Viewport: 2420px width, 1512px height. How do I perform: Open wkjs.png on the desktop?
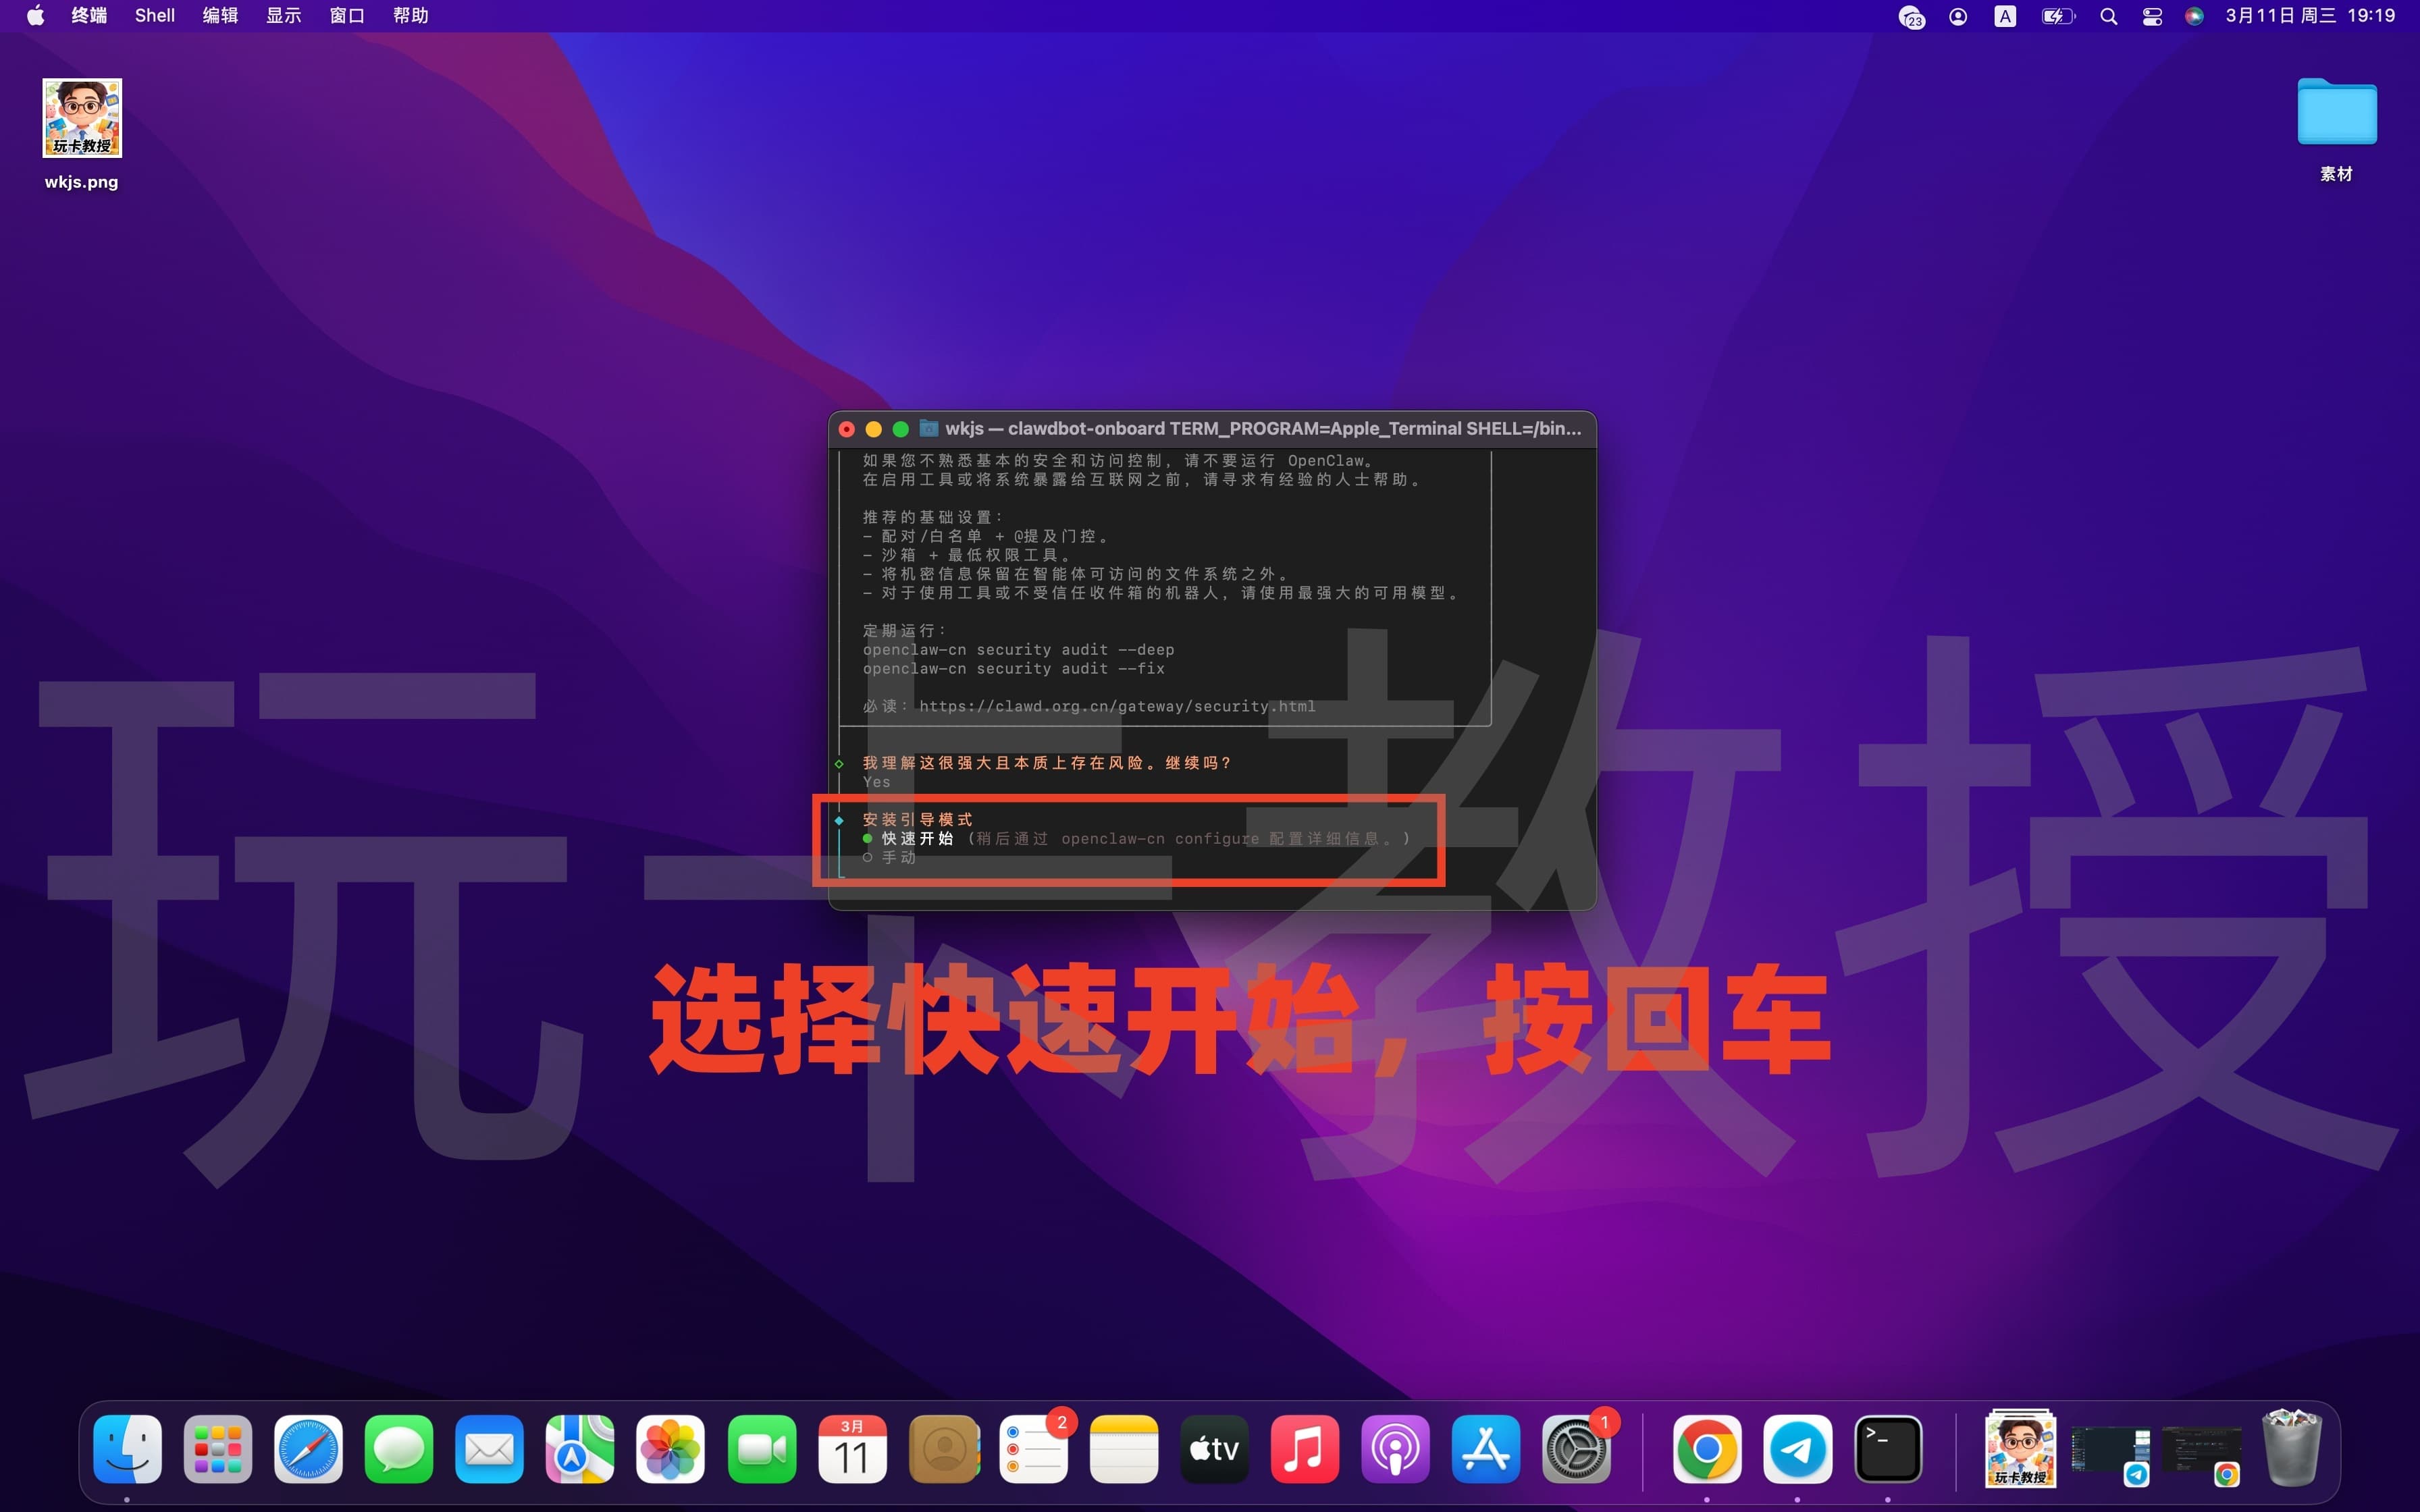81,118
